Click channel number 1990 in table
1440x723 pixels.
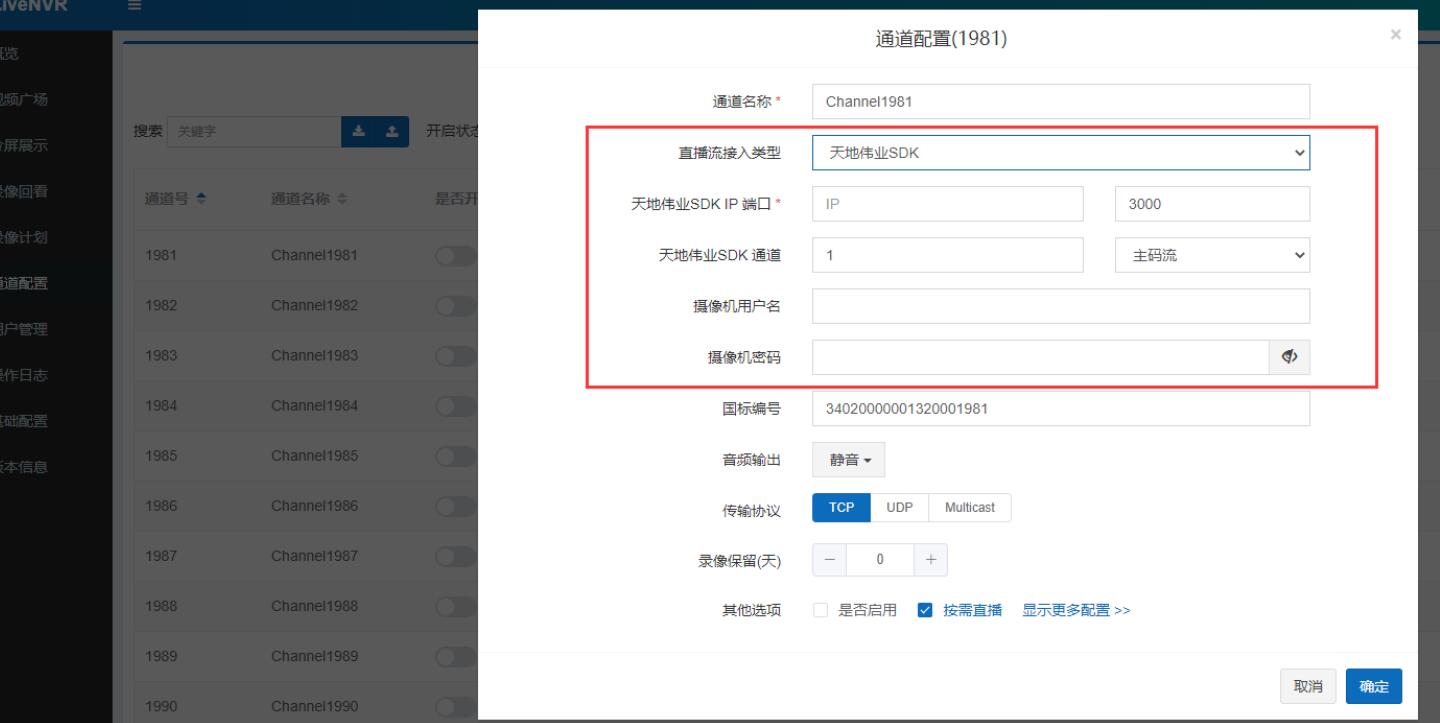click(x=161, y=707)
